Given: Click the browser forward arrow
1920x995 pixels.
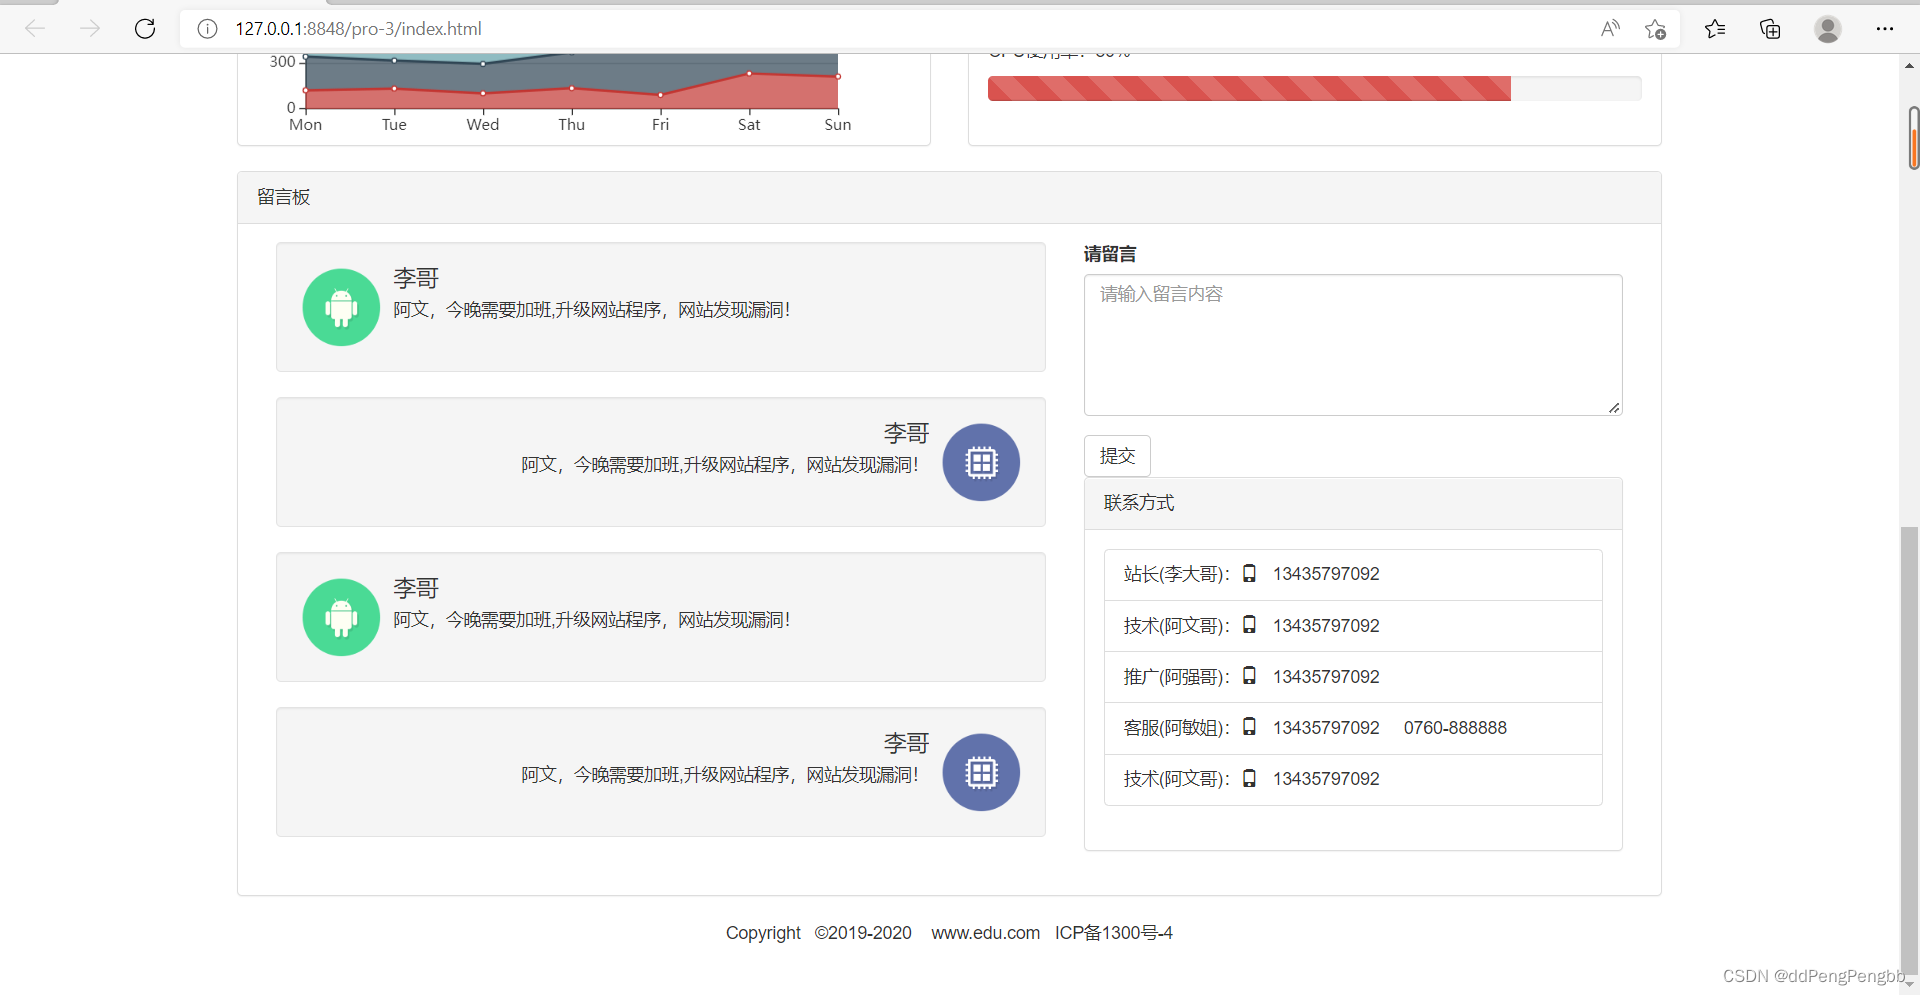Looking at the screenshot, I should [90, 29].
